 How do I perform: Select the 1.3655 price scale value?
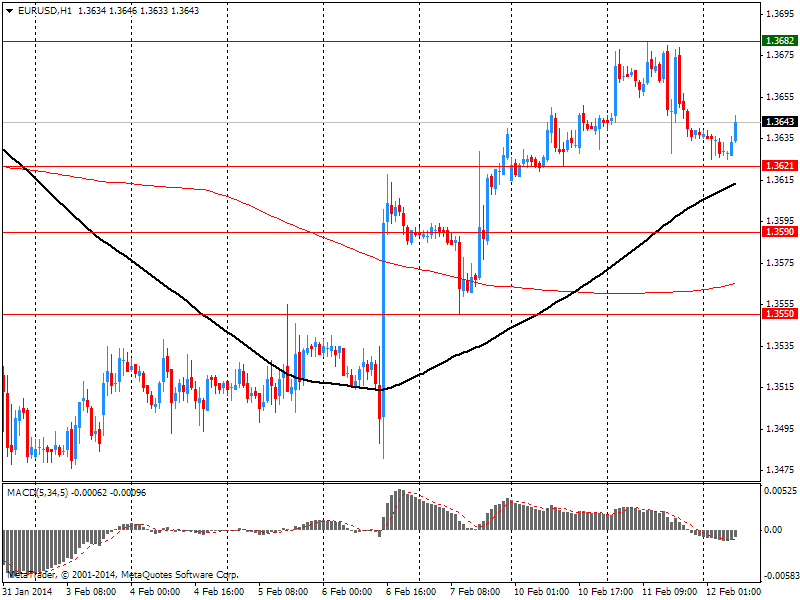[781, 97]
